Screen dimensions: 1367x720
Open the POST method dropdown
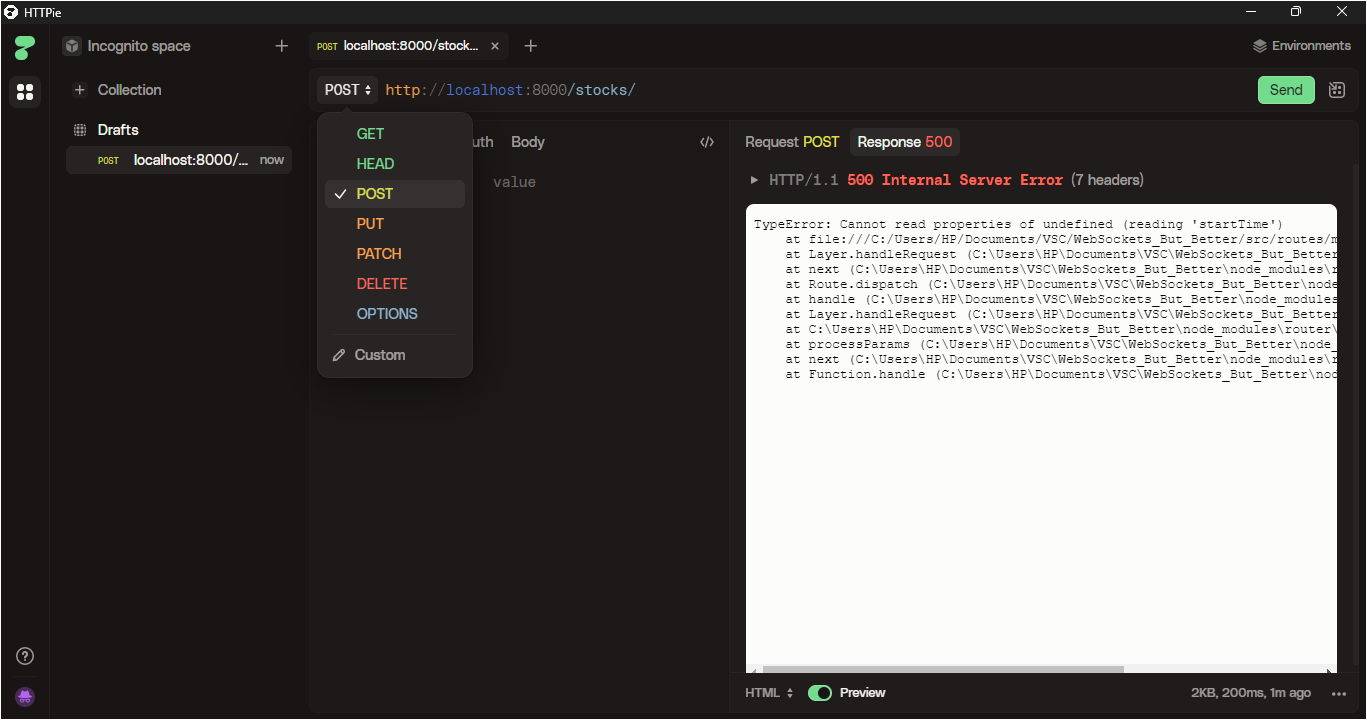(347, 90)
